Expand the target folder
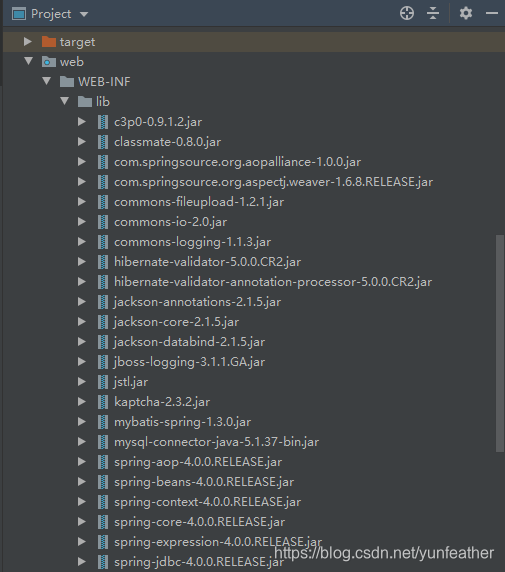Screen dimensions: 505x572 28,42
